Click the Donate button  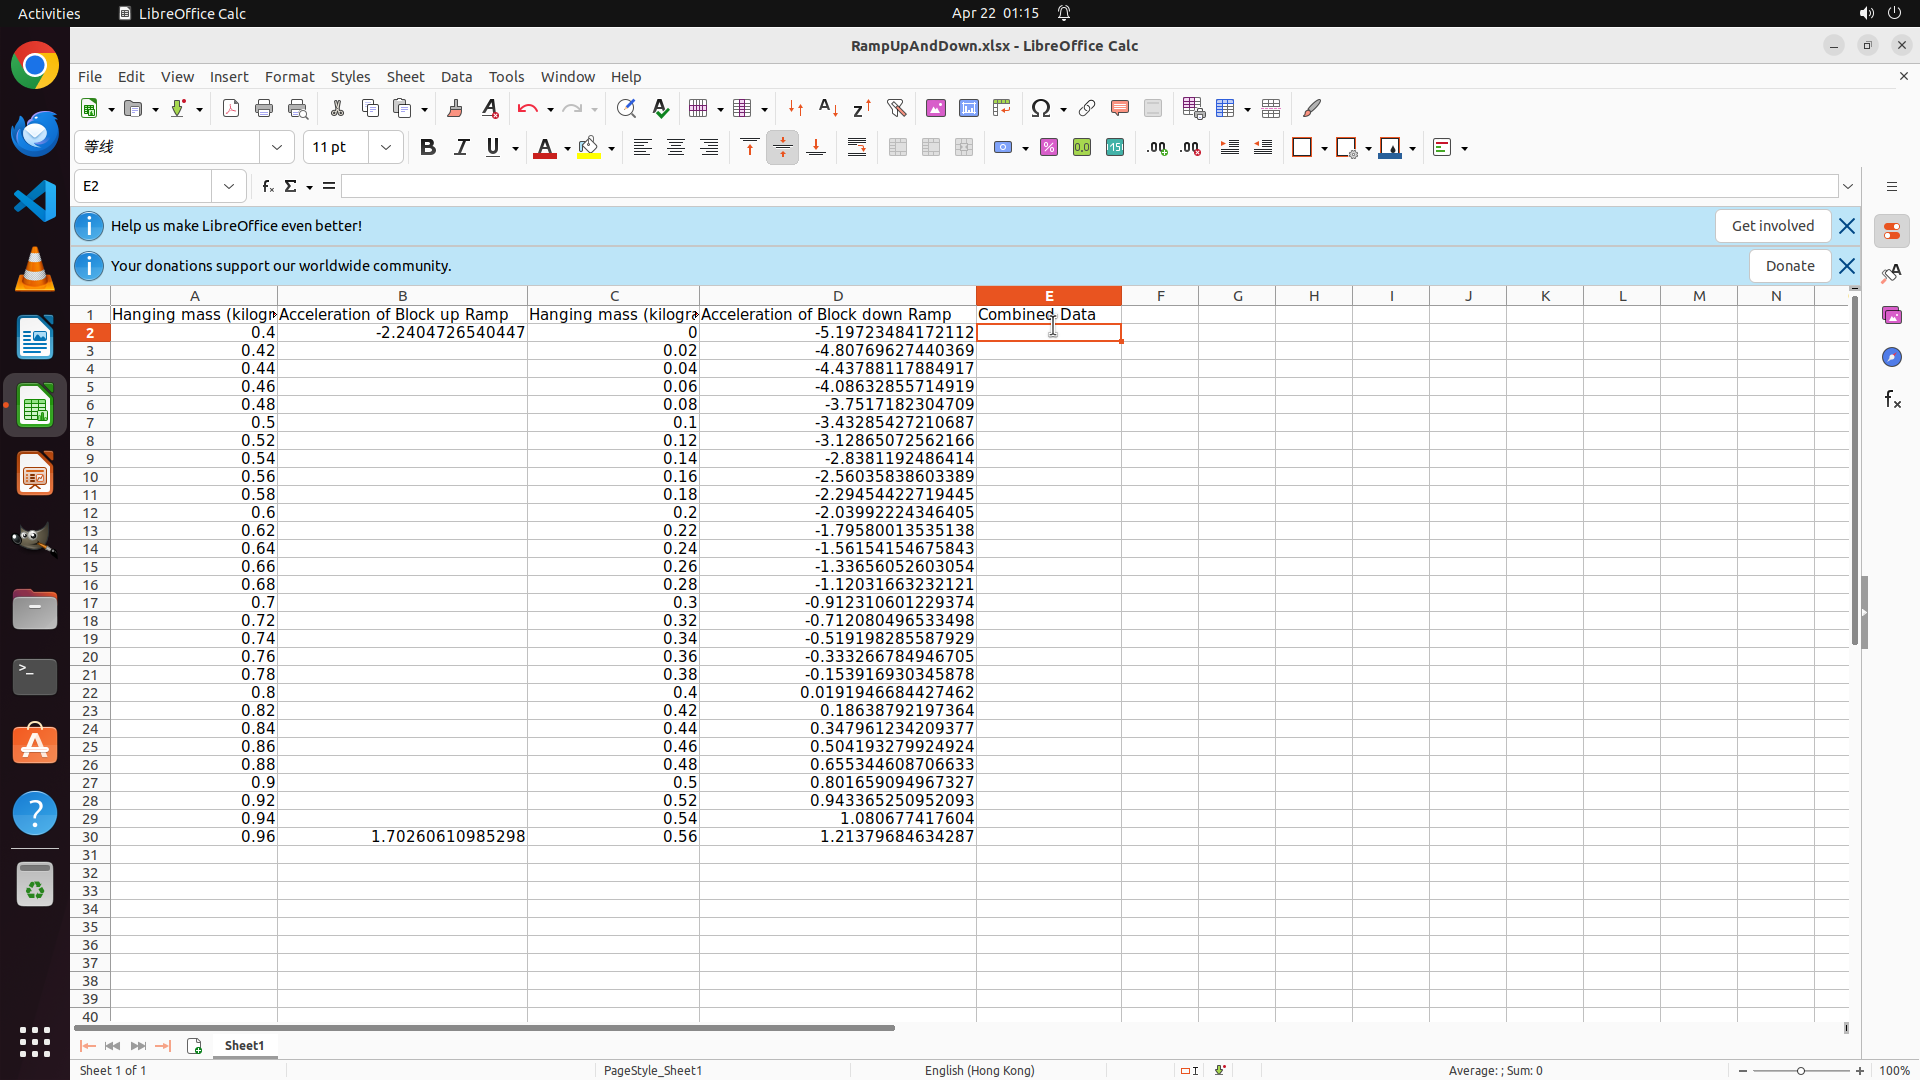(x=1789, y=266)
